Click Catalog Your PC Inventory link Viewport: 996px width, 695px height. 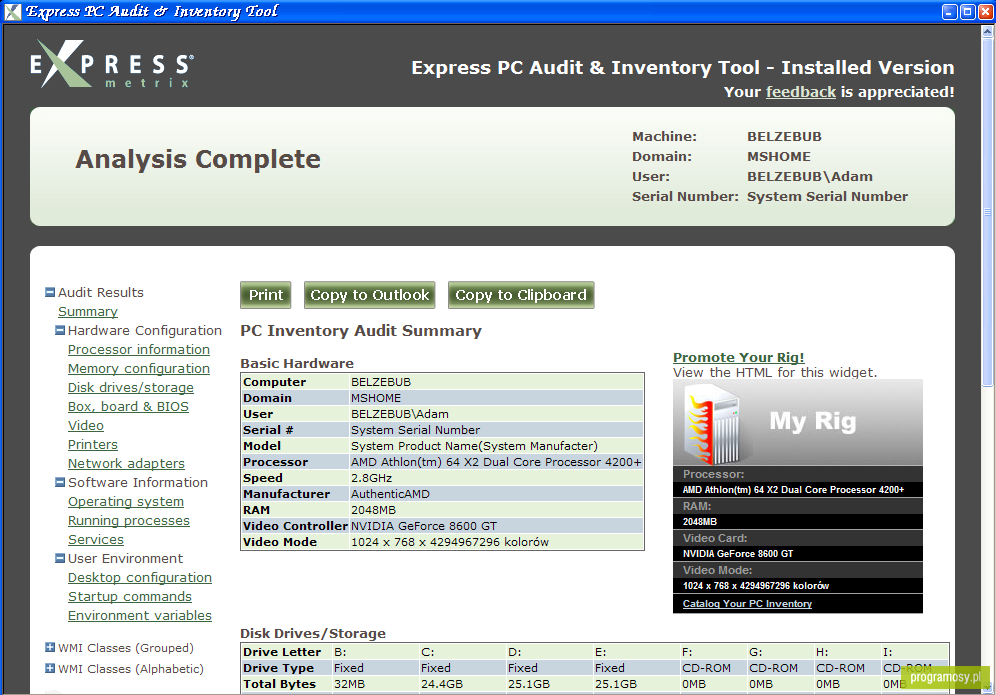click(x=747, y=604)
